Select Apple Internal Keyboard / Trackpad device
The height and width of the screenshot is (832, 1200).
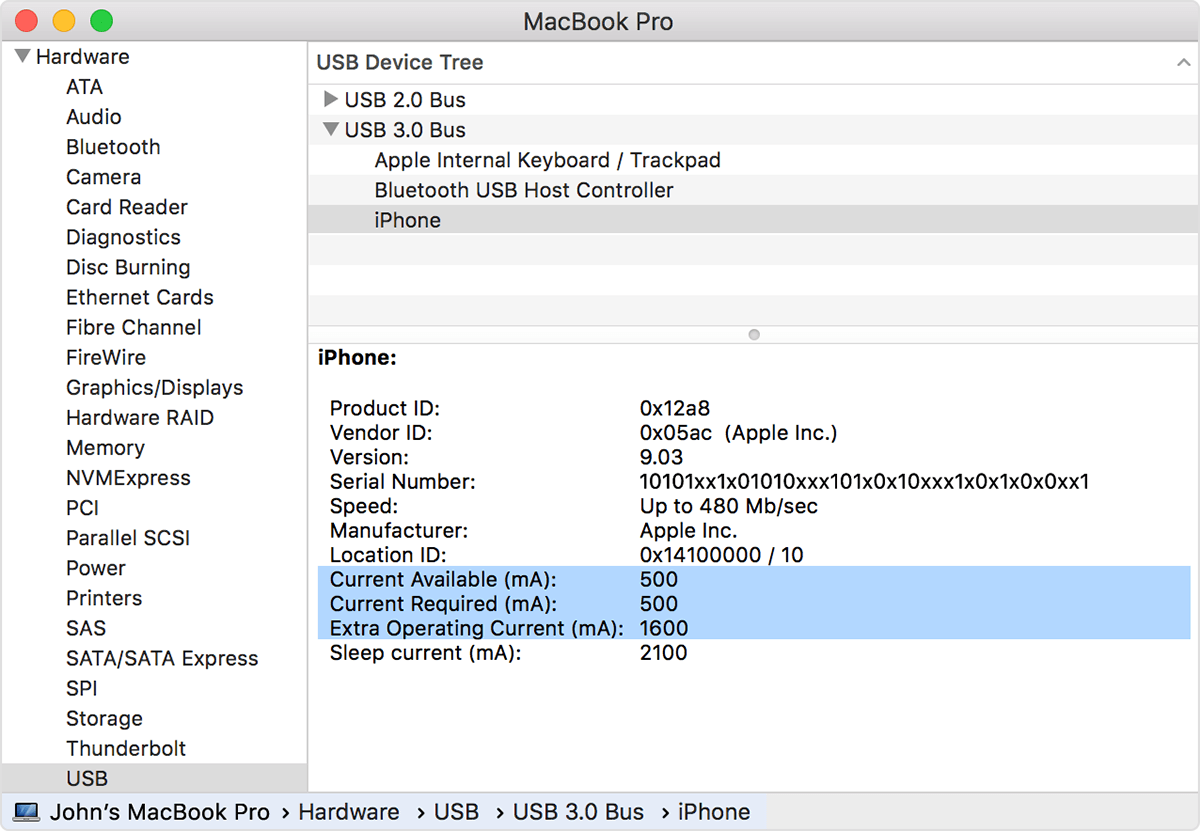[547, 160]
